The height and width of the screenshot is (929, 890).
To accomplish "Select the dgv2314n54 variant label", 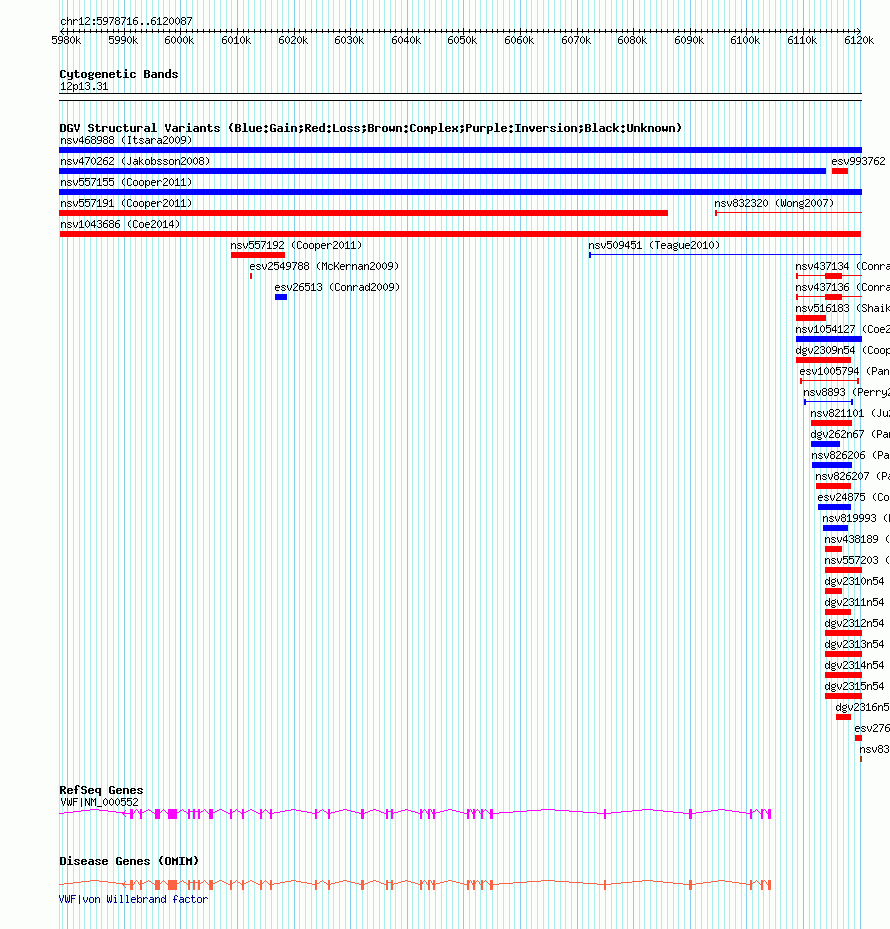I will click(854, 665).
